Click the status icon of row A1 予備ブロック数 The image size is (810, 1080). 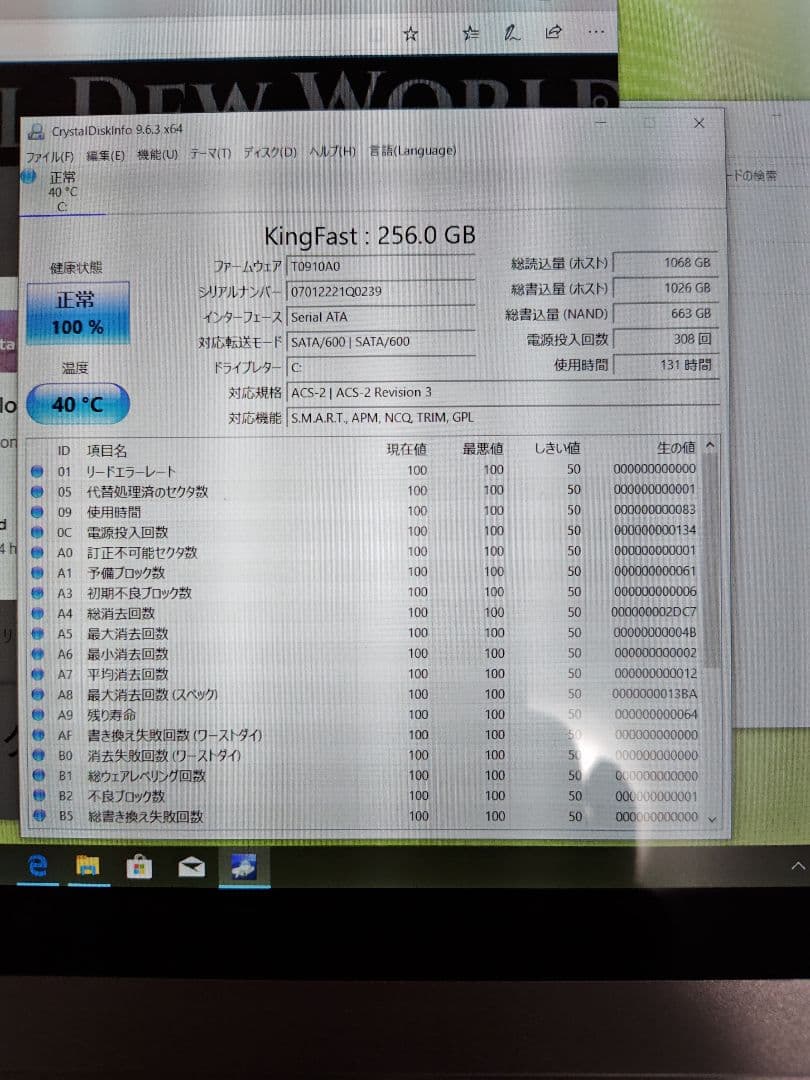(37, 572)
